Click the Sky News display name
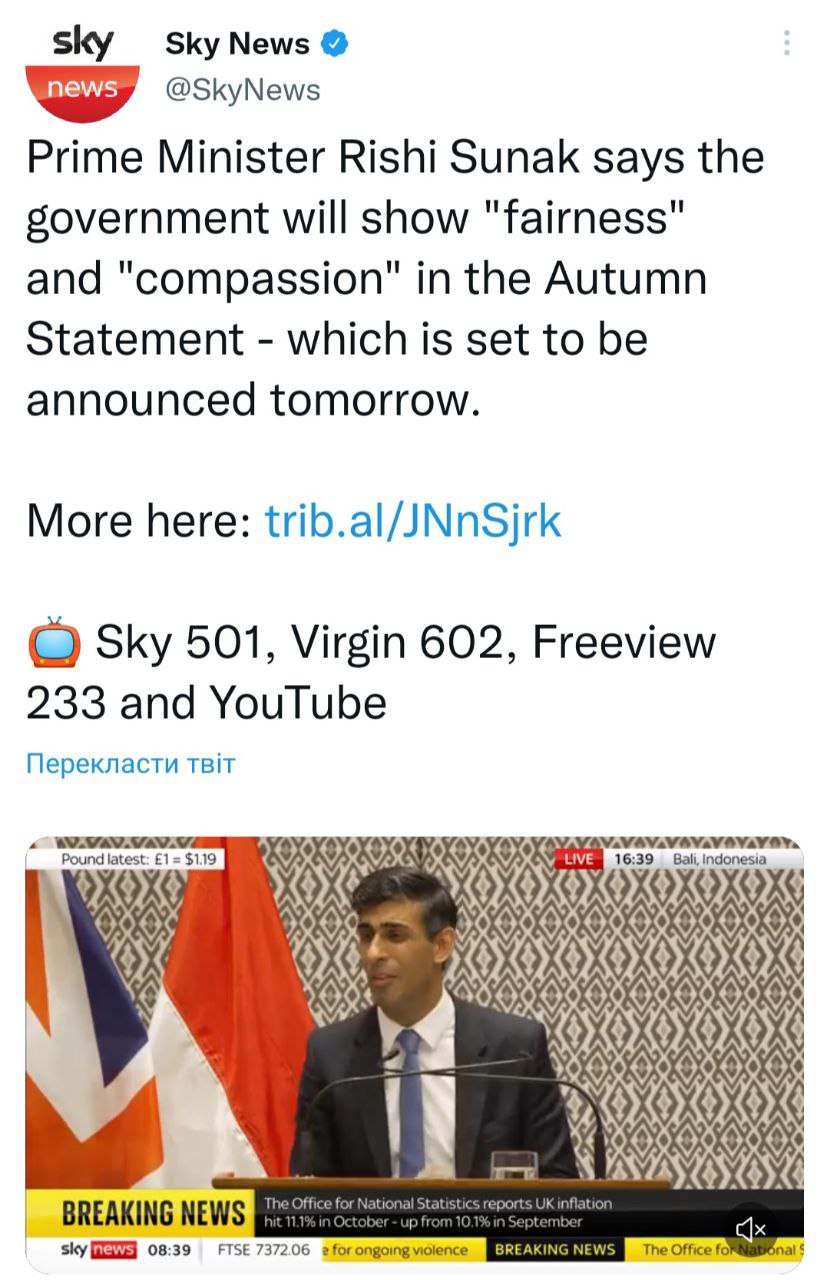 237,44
